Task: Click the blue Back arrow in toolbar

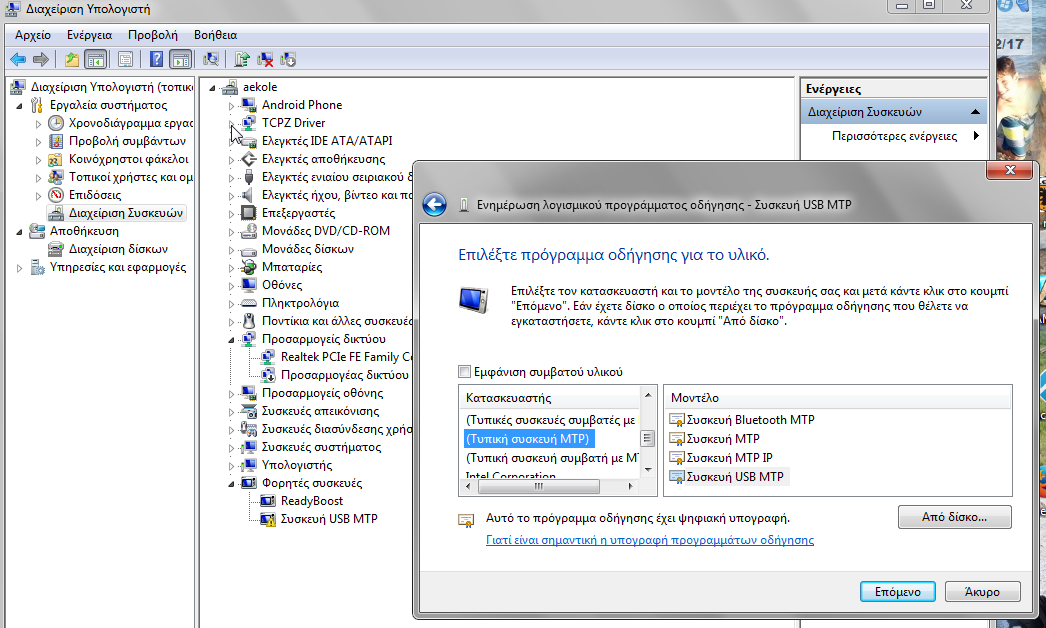Action: click(x=18, y=60)
